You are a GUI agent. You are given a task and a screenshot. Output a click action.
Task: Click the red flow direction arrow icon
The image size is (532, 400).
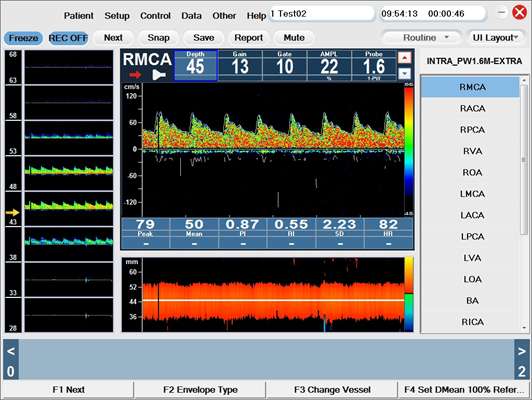pyautogui.click(x=135, y=75)
